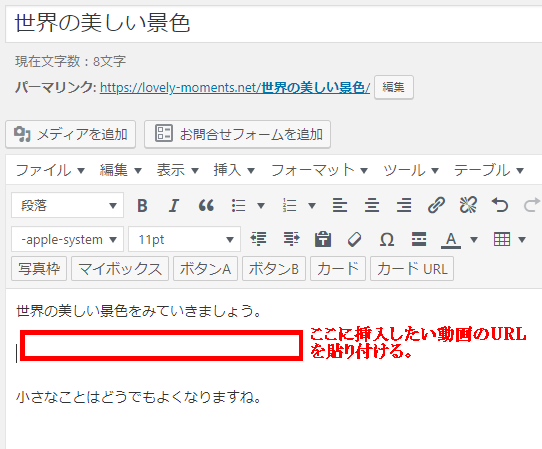Click the post title field 世界の美しい景色
This screenshot has width=542, height=449.
point(274,24)
